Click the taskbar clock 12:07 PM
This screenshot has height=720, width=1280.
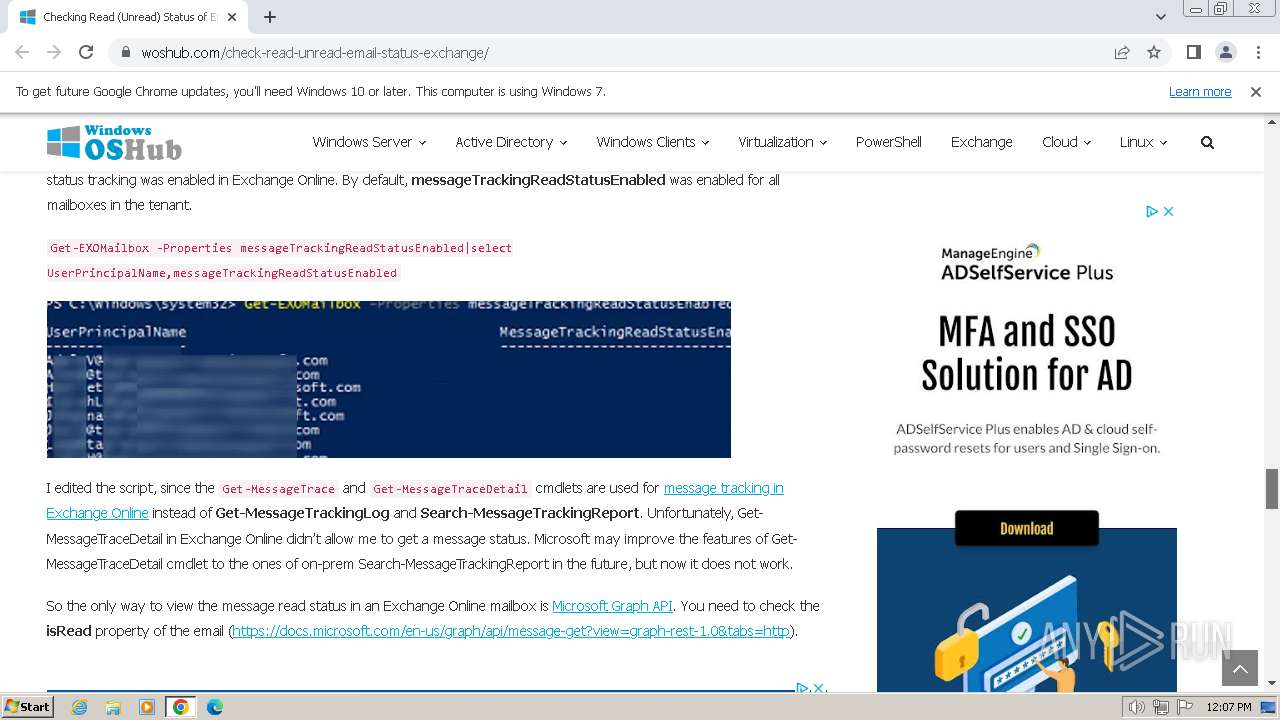(x=1229, y=707)
